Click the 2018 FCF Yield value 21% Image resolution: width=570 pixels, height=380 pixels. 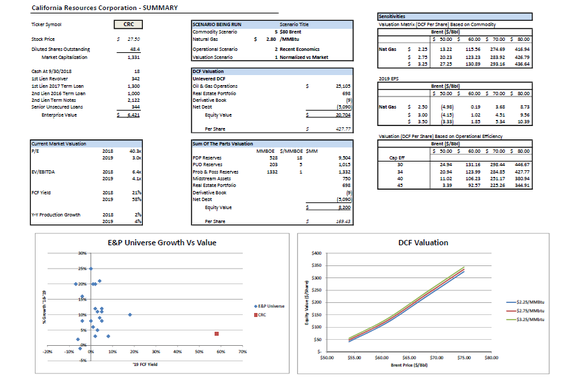137,192
